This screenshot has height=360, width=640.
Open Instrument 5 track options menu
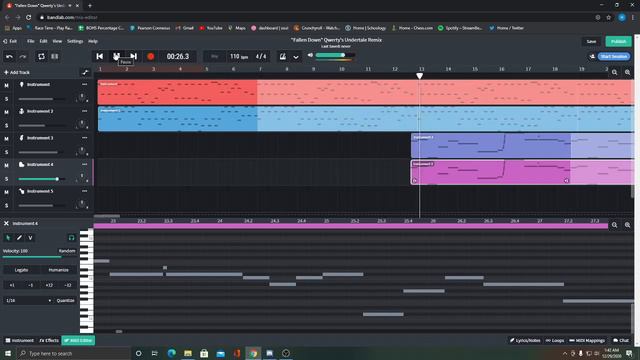coord(84,191)
